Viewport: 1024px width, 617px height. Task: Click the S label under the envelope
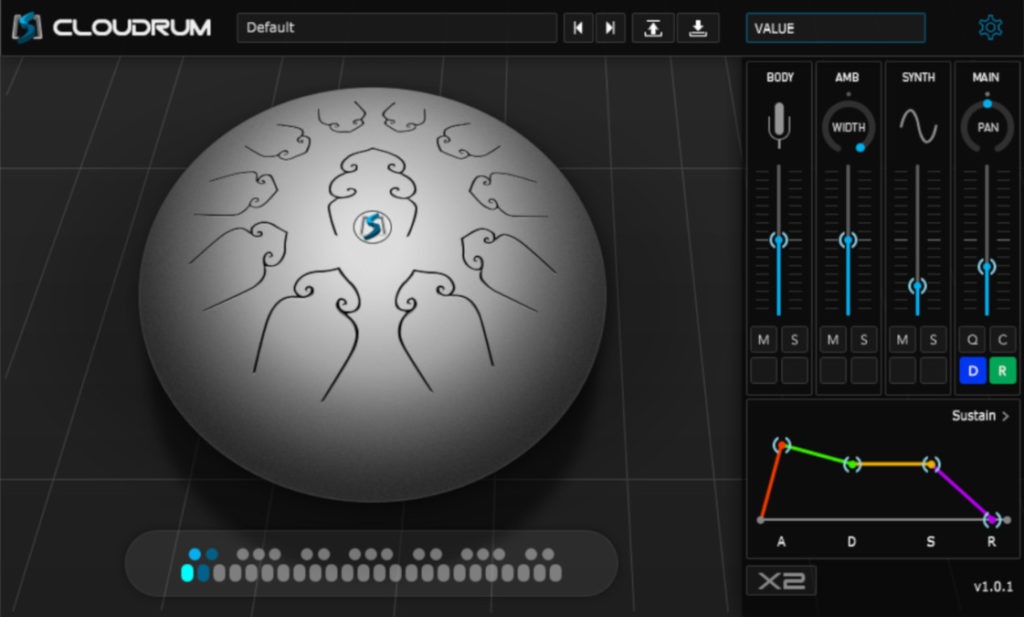tap(931, 541)
